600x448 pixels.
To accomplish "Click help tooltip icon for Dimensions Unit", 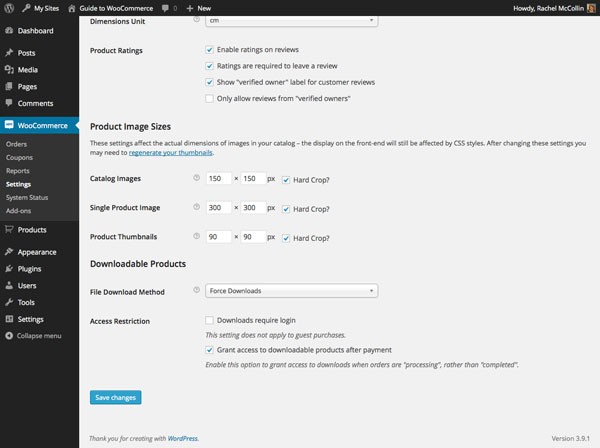I will [x=196, y=19].
